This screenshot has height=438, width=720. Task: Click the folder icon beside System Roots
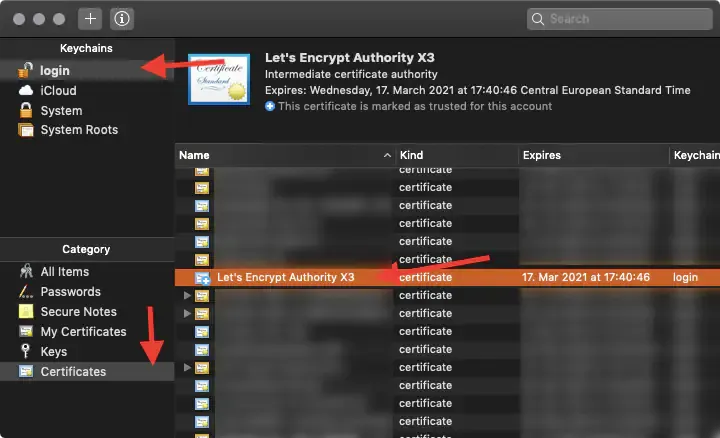26,130
